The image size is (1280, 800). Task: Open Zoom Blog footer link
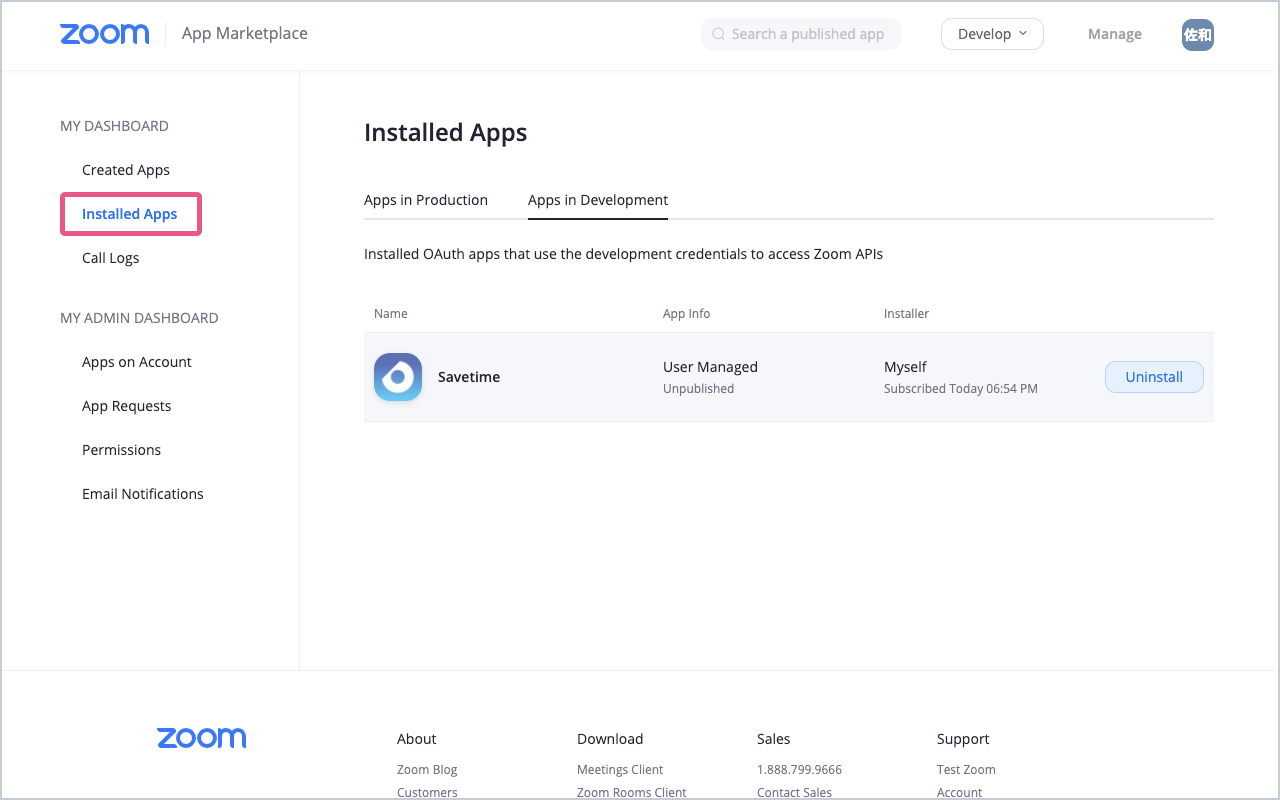(x=427, y=770)
